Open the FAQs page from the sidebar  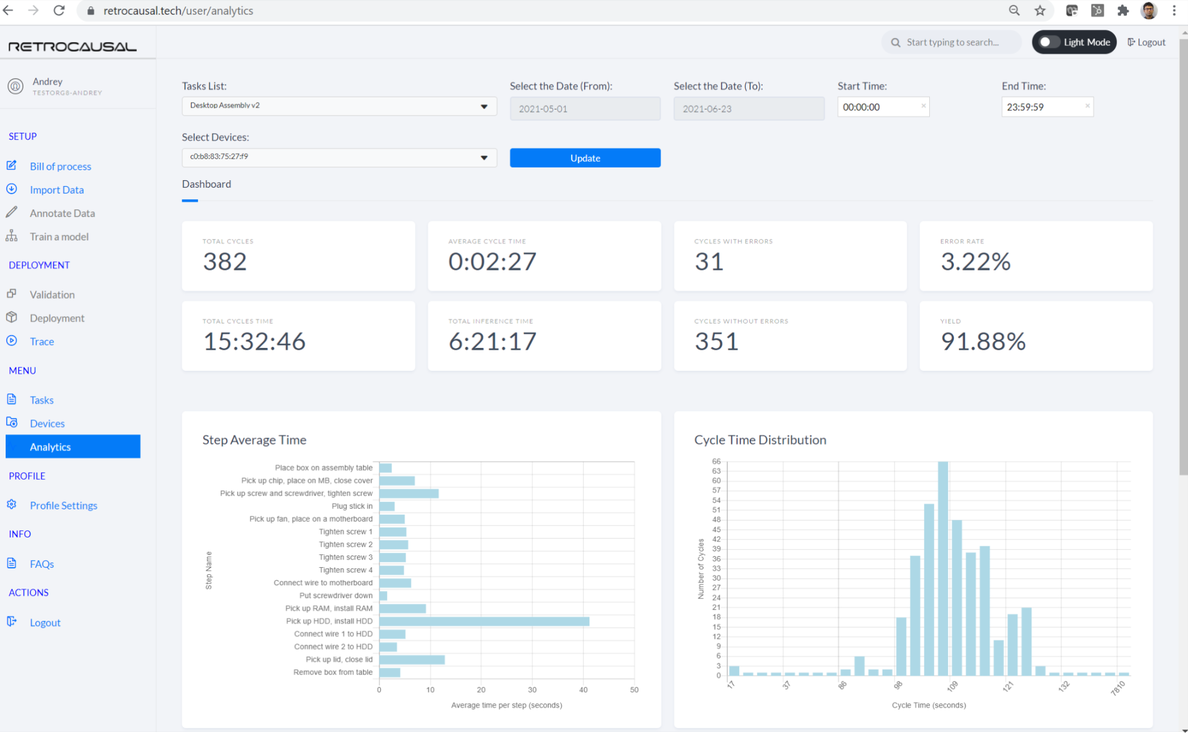(41, 564)
